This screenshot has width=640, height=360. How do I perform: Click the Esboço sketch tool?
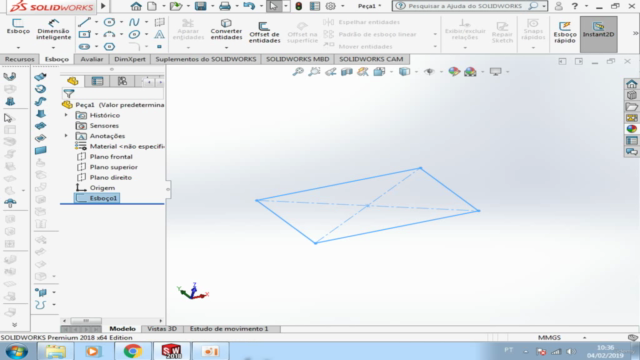click(x=18, y=26)
